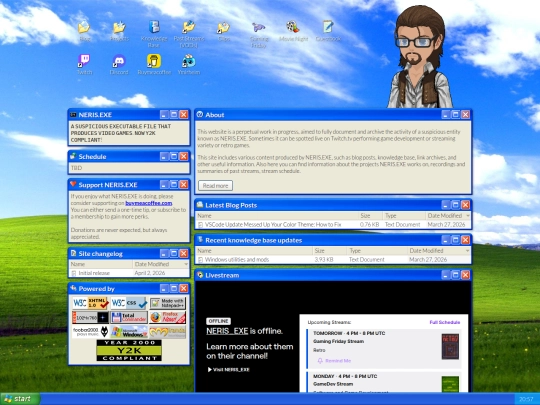
Task: Open the Projects desktop folder icon
Action: (x=119, y=27)
